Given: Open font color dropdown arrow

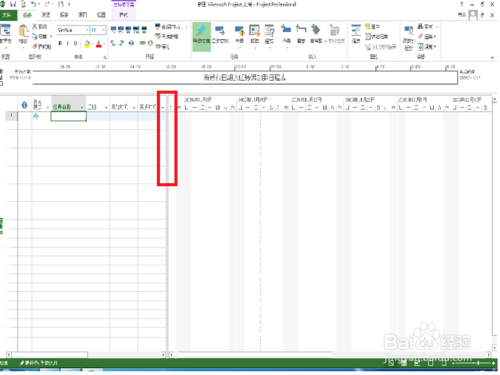Looking at the screenshot, I should coord(104,44).
